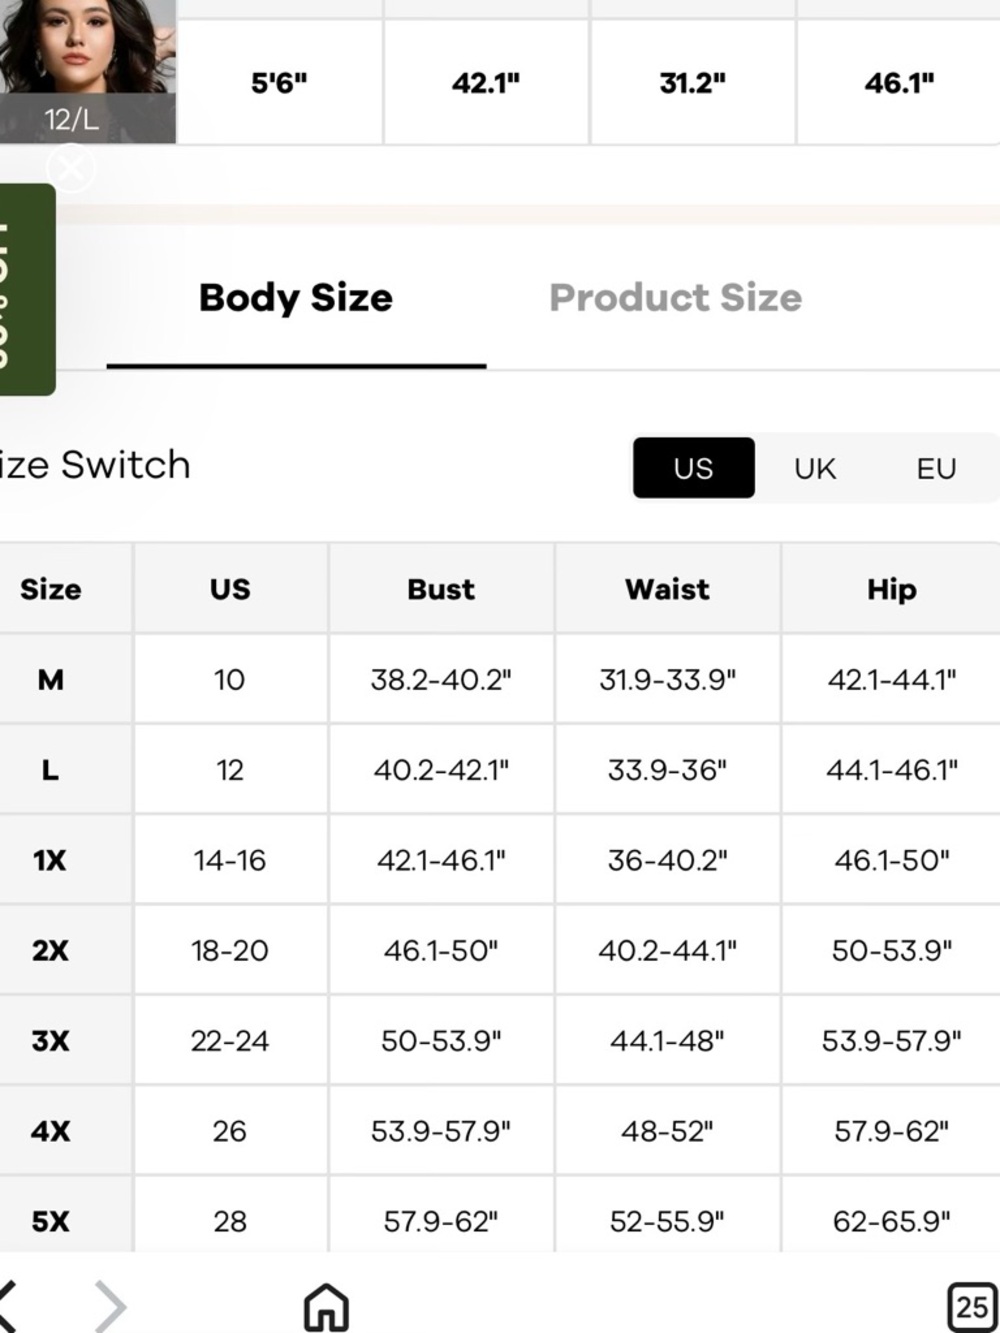This screenshot has width=1000, height=1333.
Task: Tap the 1X size row label
Action: click(51, 860)
